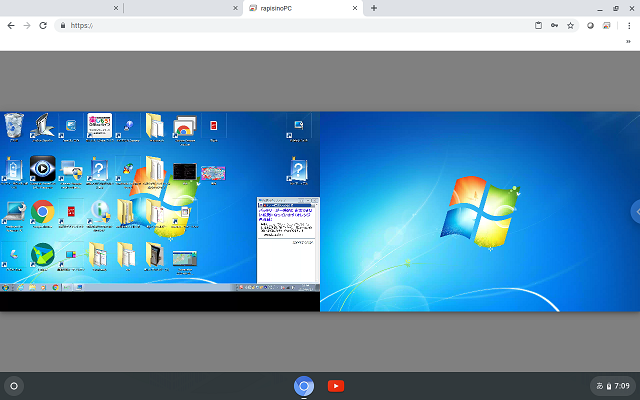Select the info icon with shield shortcut

pyautogui.click(x=100, y=214)
